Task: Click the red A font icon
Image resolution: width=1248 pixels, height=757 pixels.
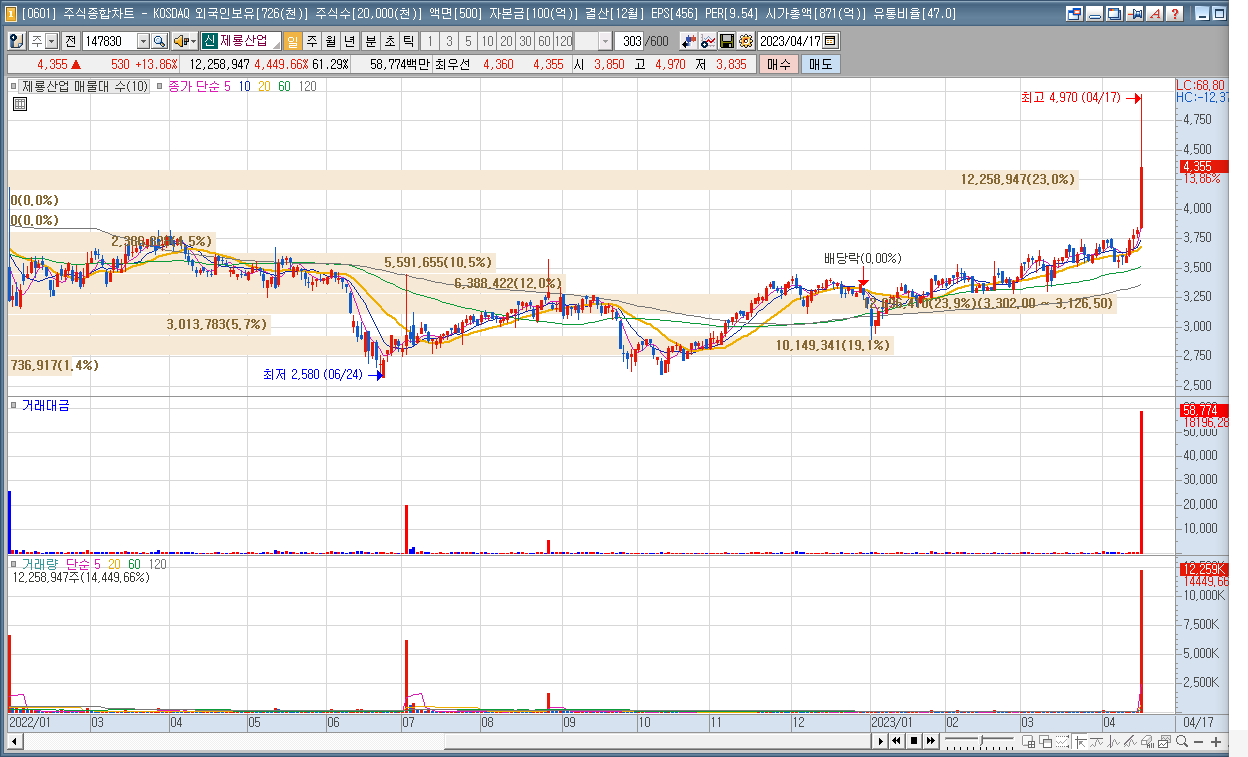Action: (1155, 14)
